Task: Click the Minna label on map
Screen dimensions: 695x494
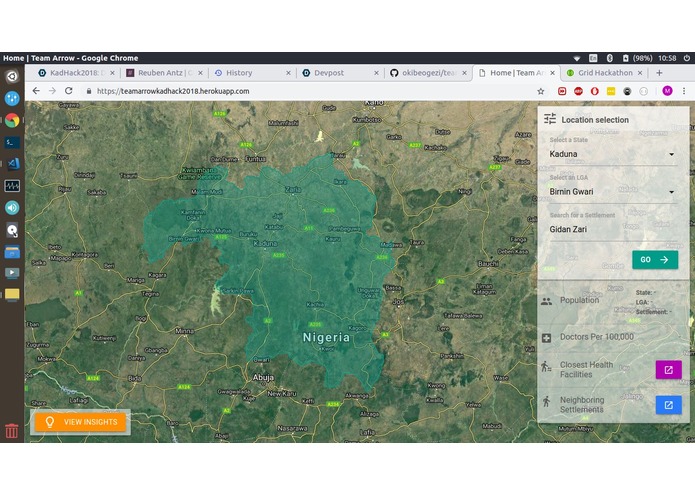Action: (184, 331)
